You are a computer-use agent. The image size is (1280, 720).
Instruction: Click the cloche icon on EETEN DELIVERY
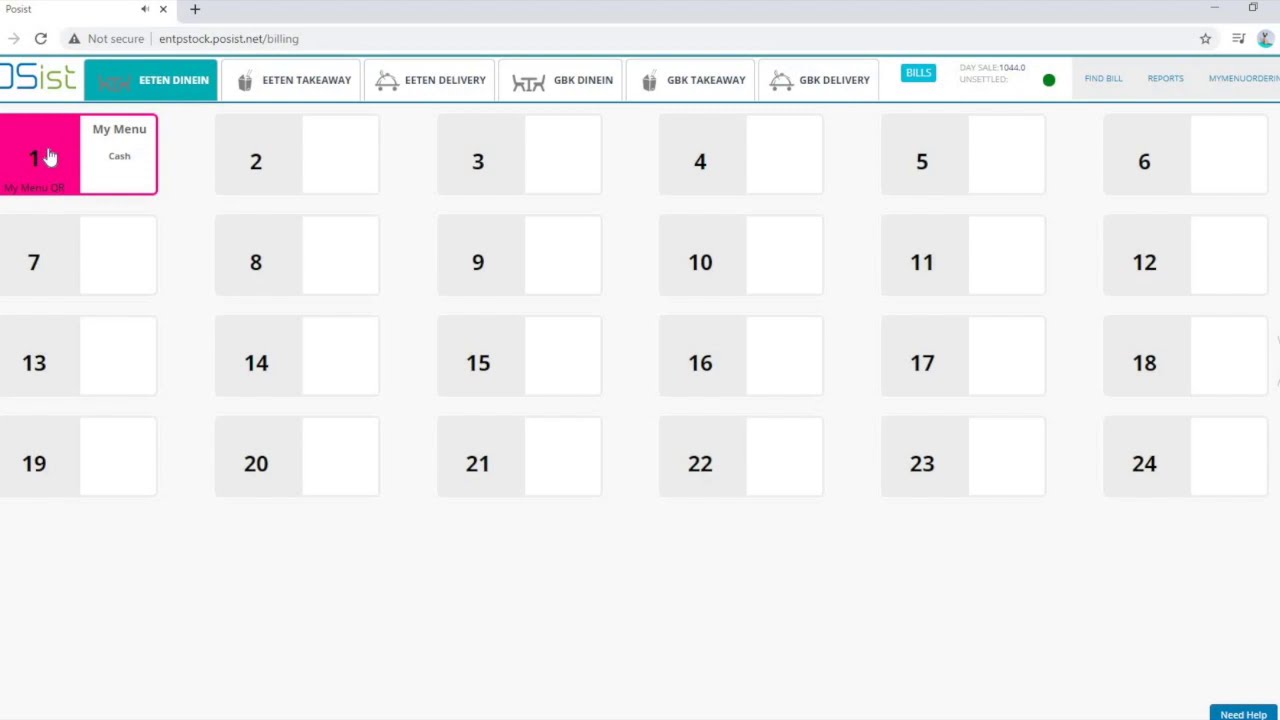point(387,82)
